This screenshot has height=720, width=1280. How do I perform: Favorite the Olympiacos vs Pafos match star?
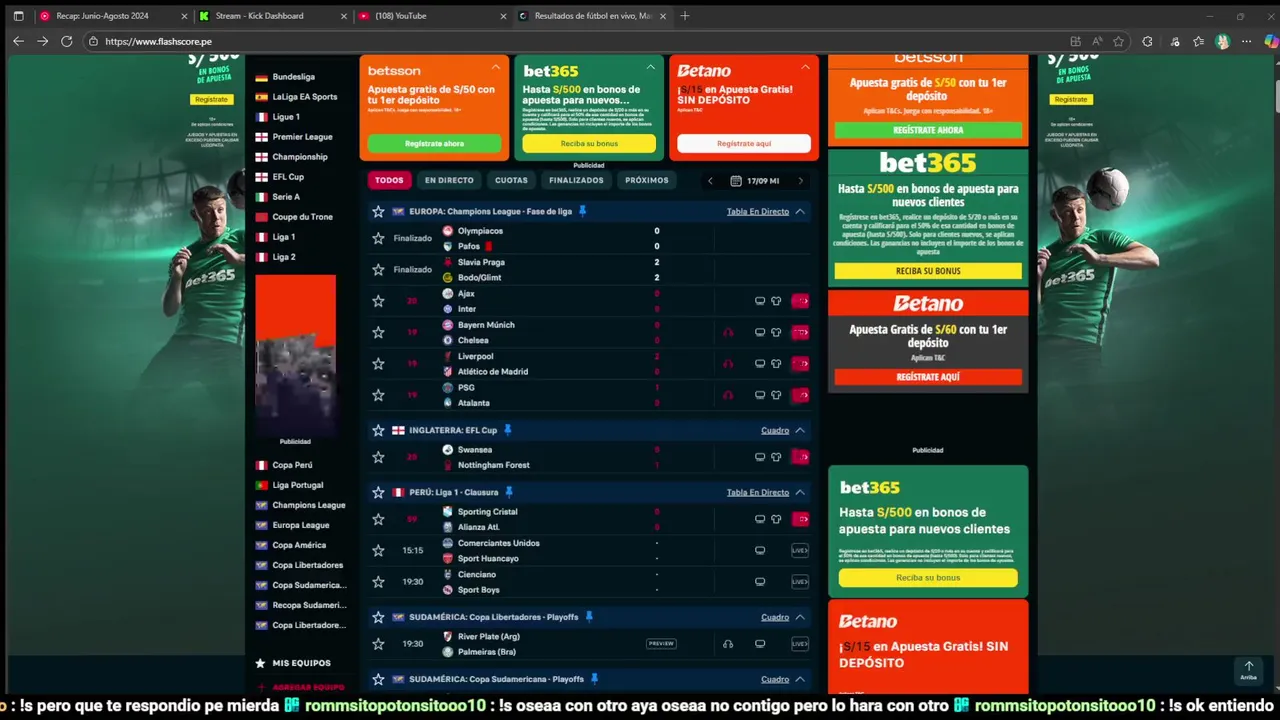(378, 238)
